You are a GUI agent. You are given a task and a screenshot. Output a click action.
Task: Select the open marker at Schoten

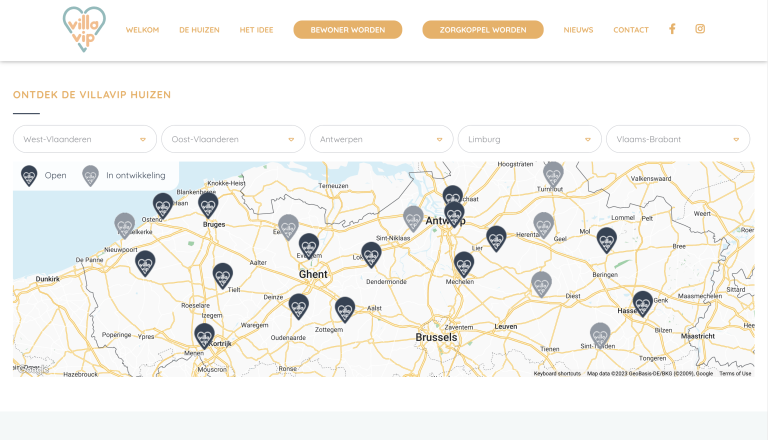pyautogui.click(x=453, y=195)
